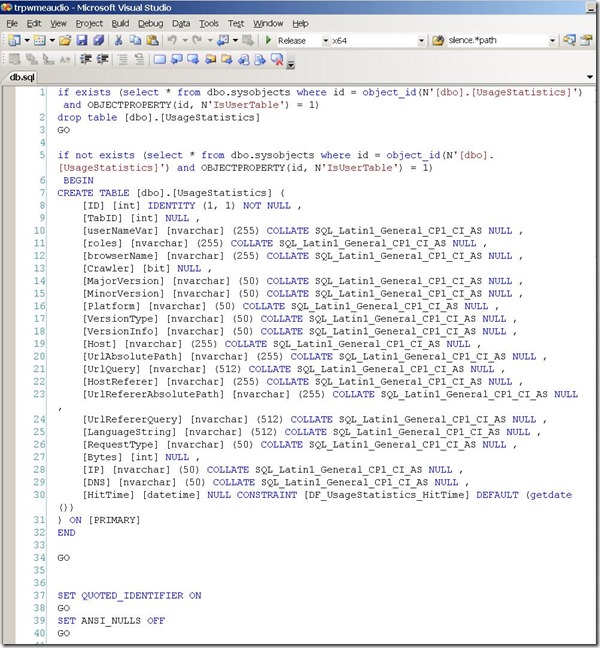Open the Tools menu
This screenshot has height=648, width=600.
click(x=209, y=24)
